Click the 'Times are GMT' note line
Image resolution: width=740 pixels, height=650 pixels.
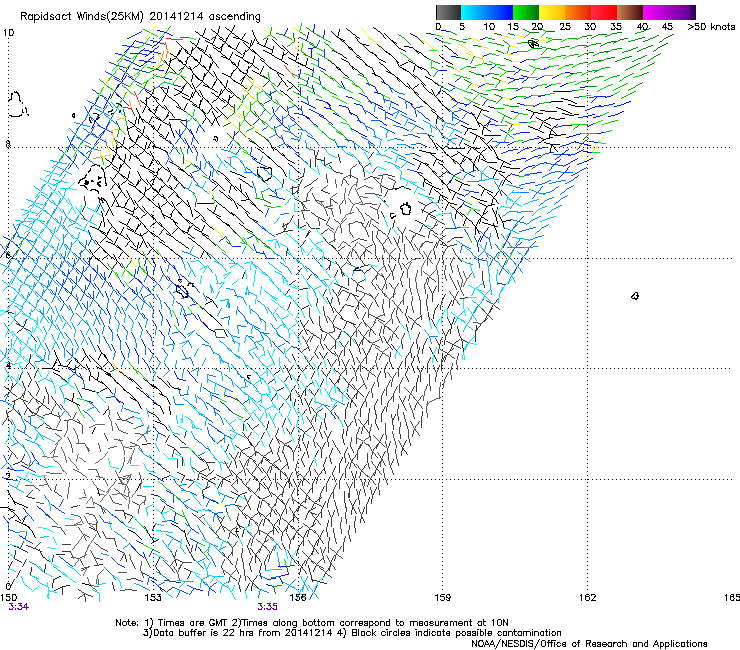tap(312, 623)
